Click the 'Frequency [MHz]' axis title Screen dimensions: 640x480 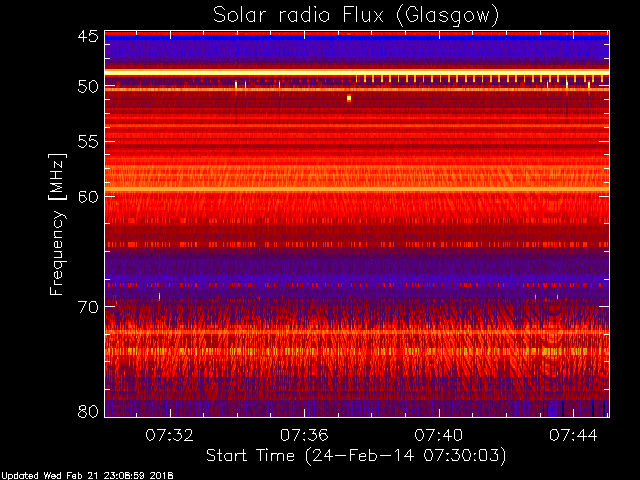pos(57,224)
